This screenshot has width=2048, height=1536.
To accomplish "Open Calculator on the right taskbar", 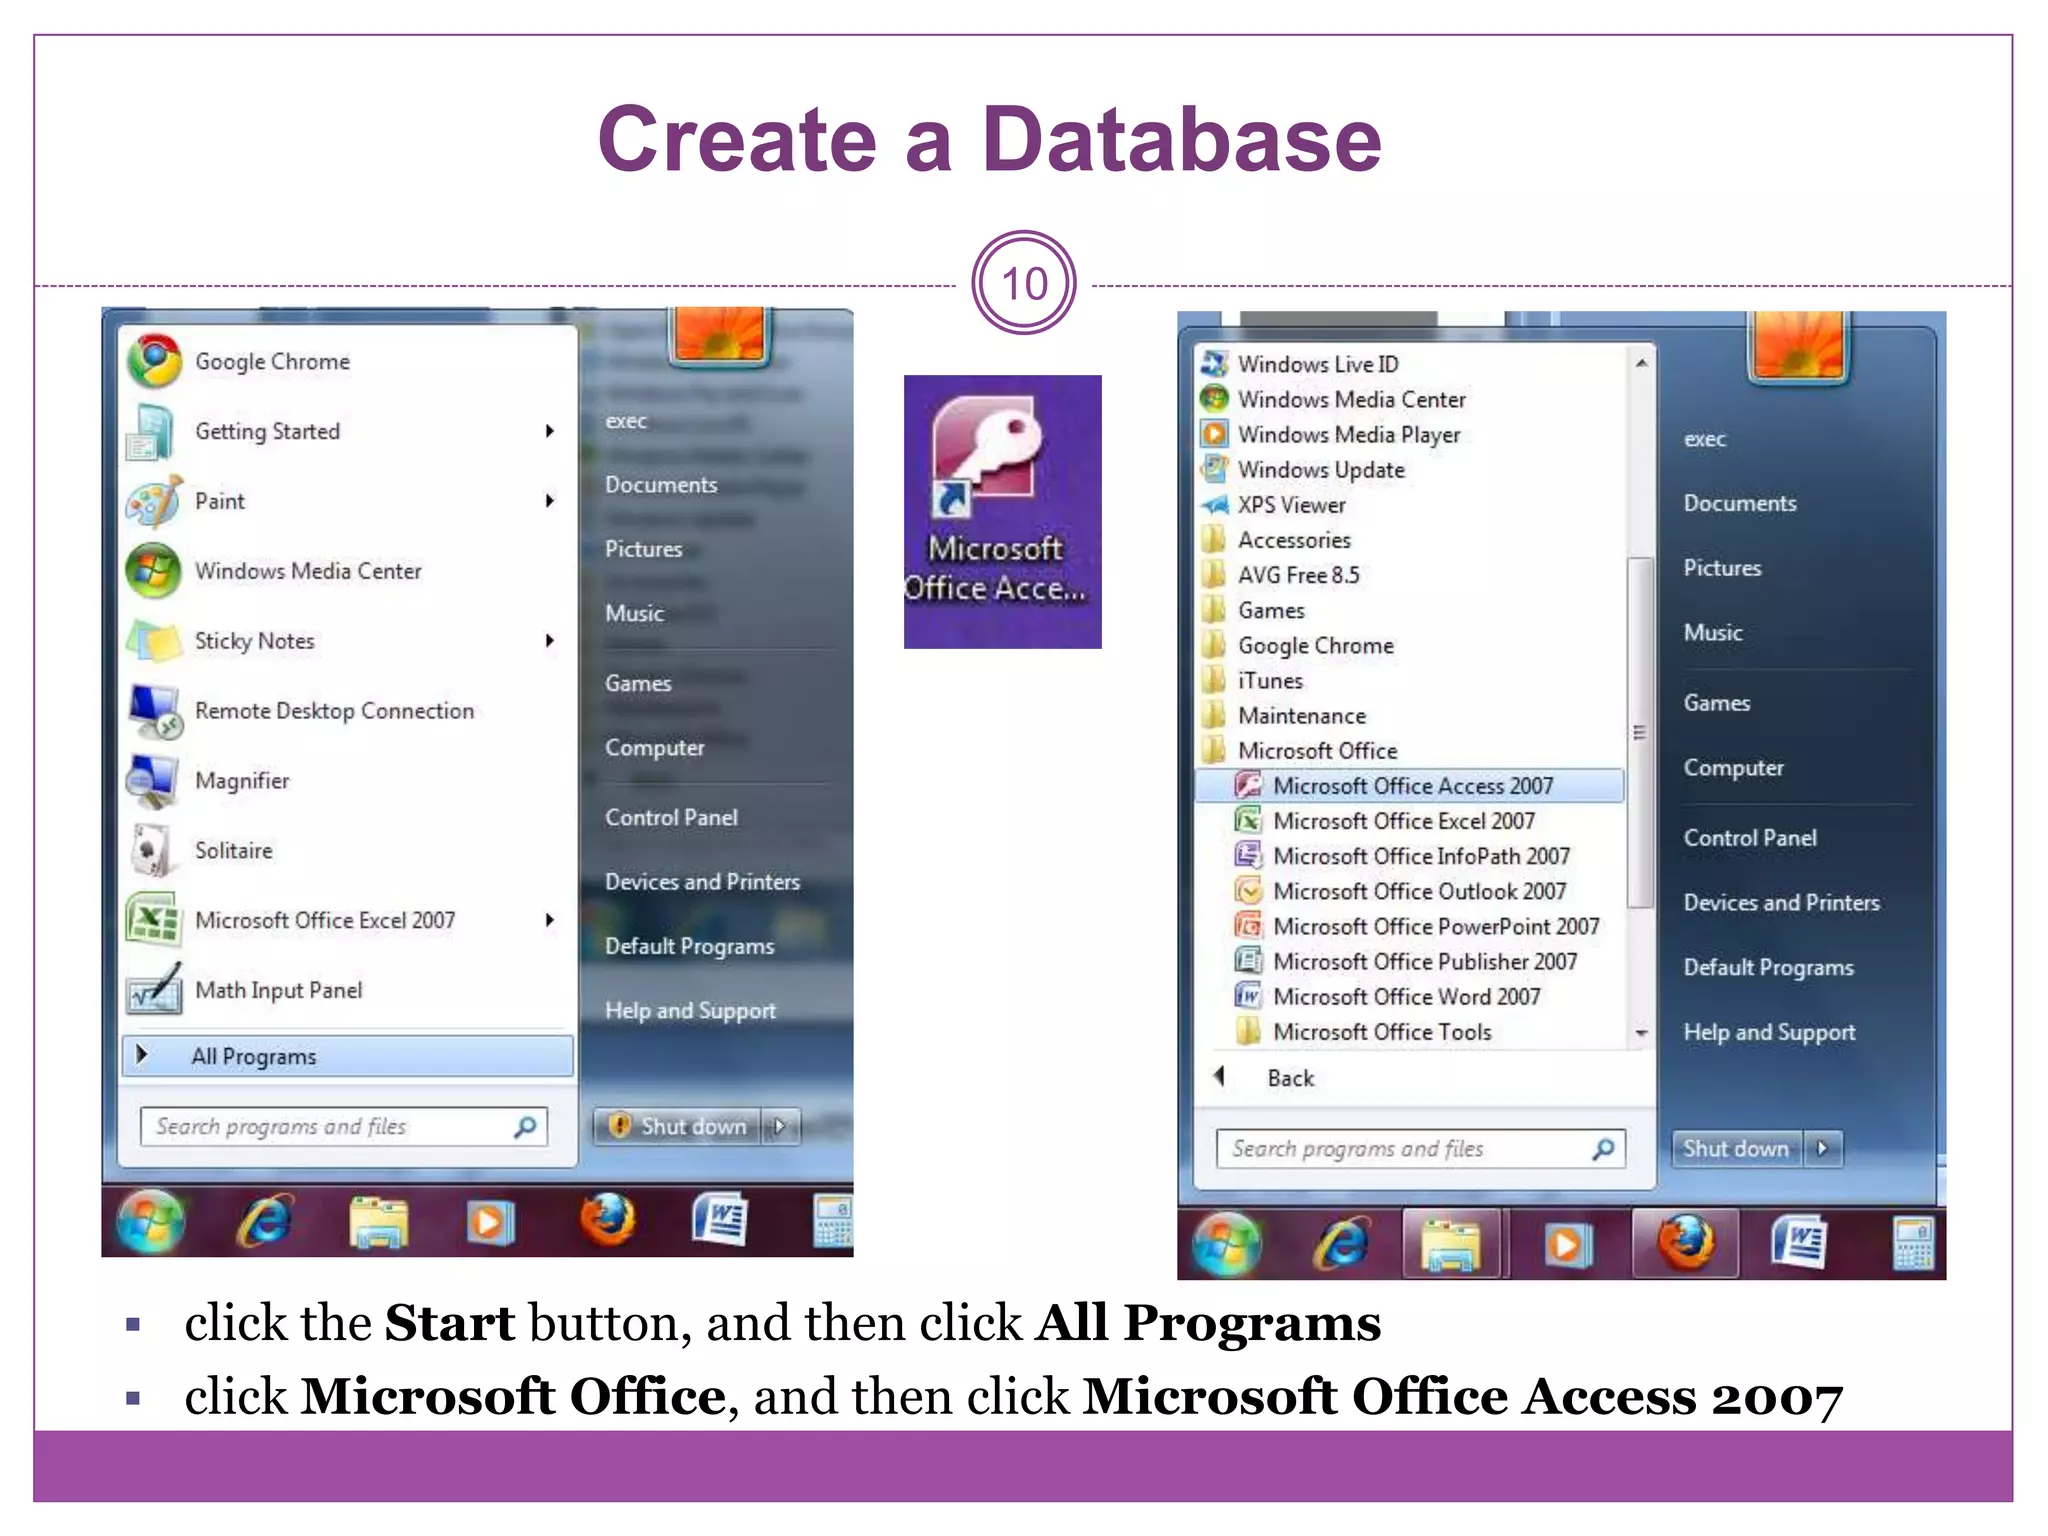I will pos(1914,1244).
